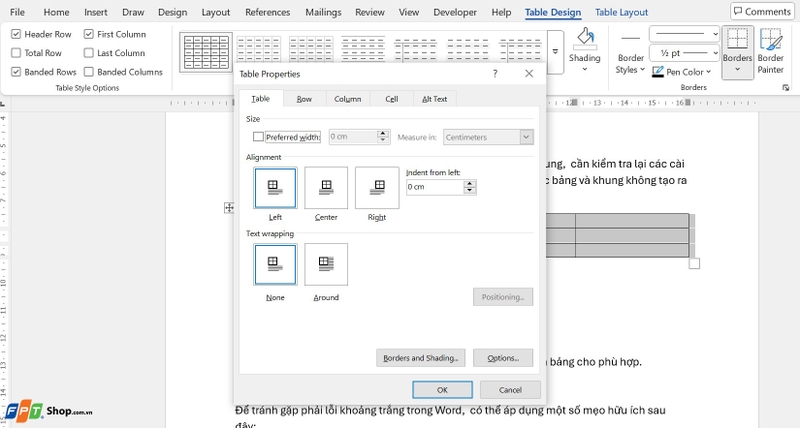Open the ½ pt line weight dropdown

tap(715, 53)
